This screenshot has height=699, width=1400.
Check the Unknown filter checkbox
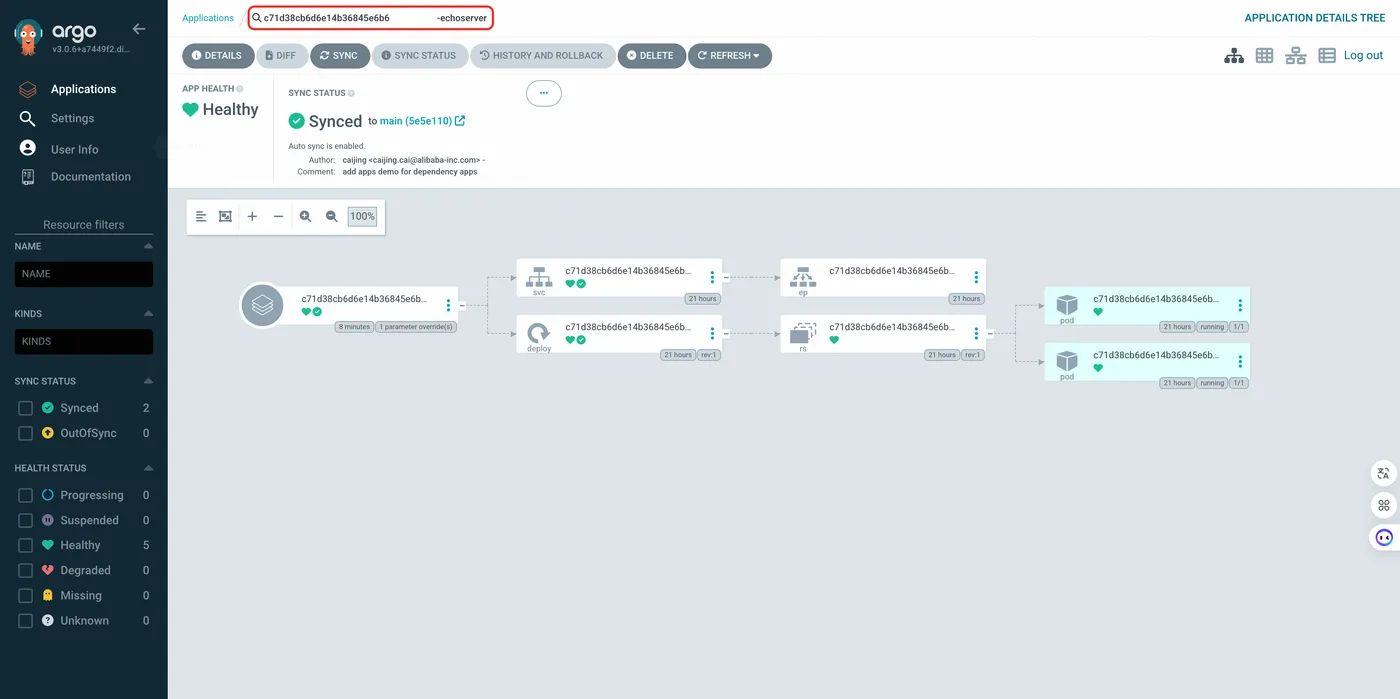[26, 620]
